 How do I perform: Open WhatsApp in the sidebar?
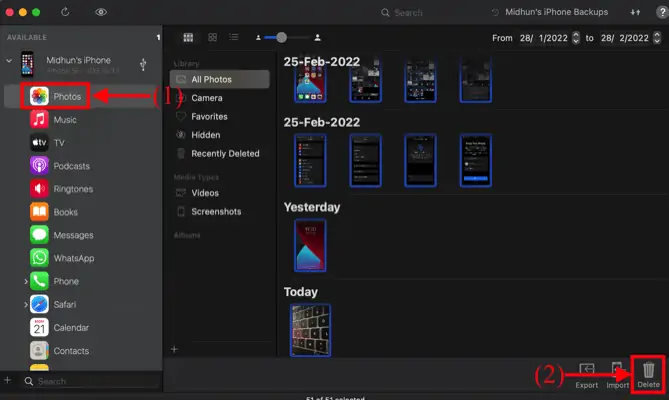[x=72, y=258]
